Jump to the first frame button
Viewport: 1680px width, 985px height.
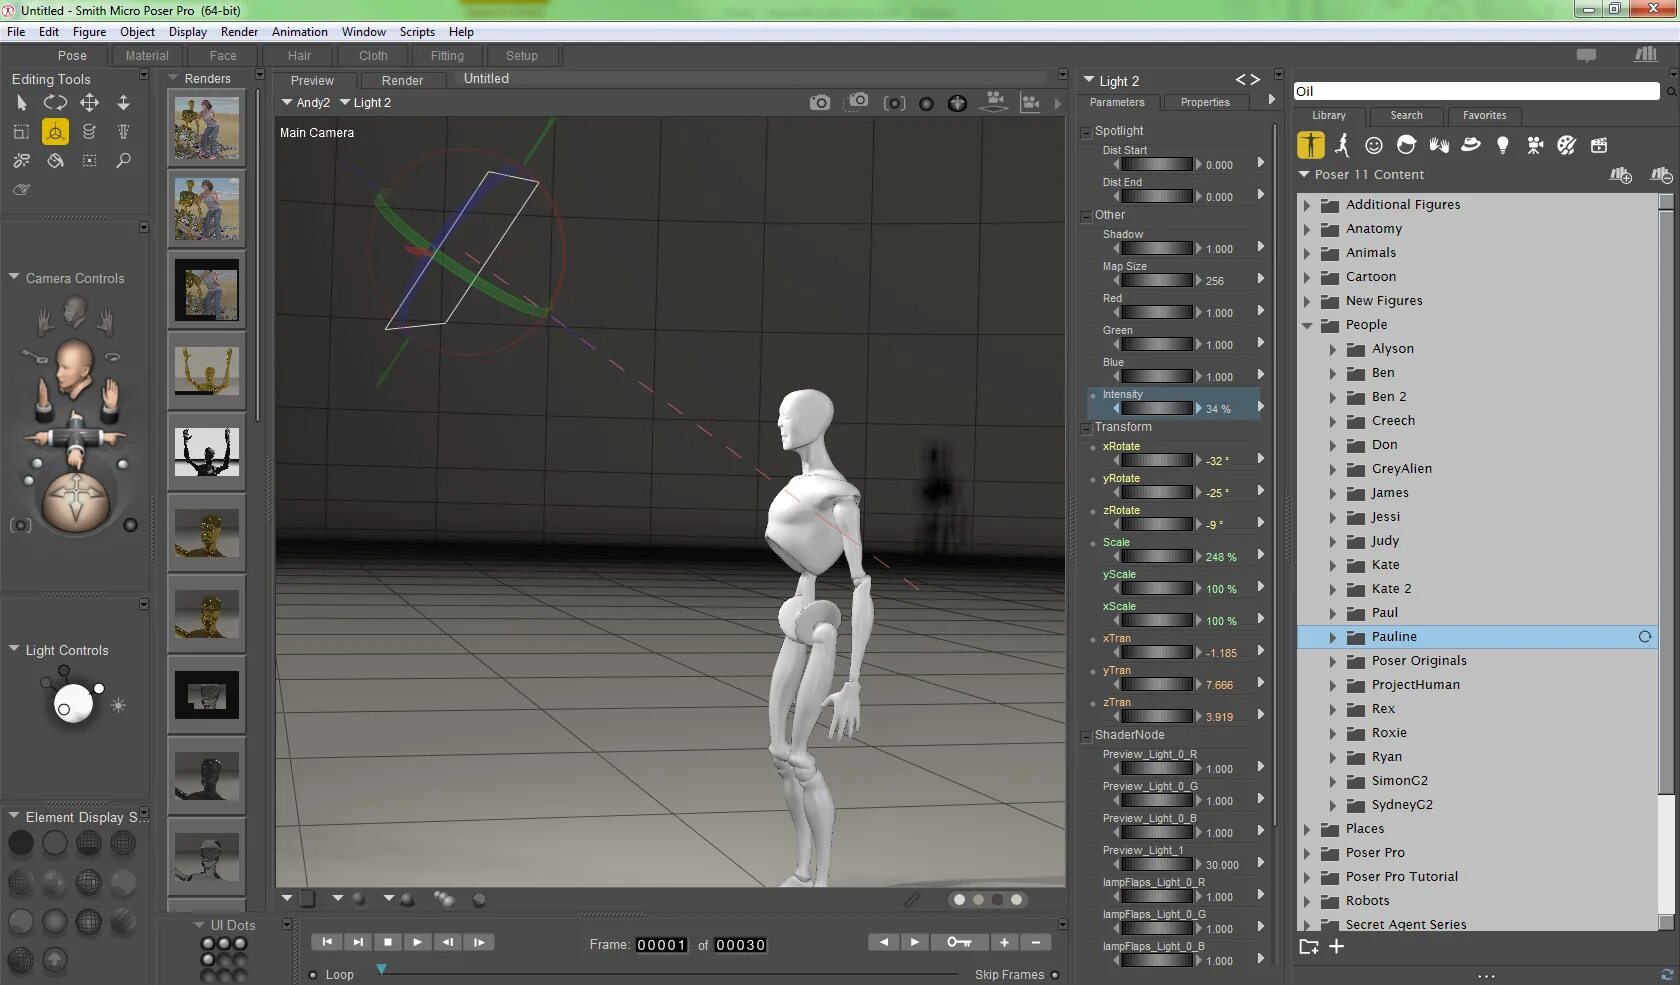(327, 942)
